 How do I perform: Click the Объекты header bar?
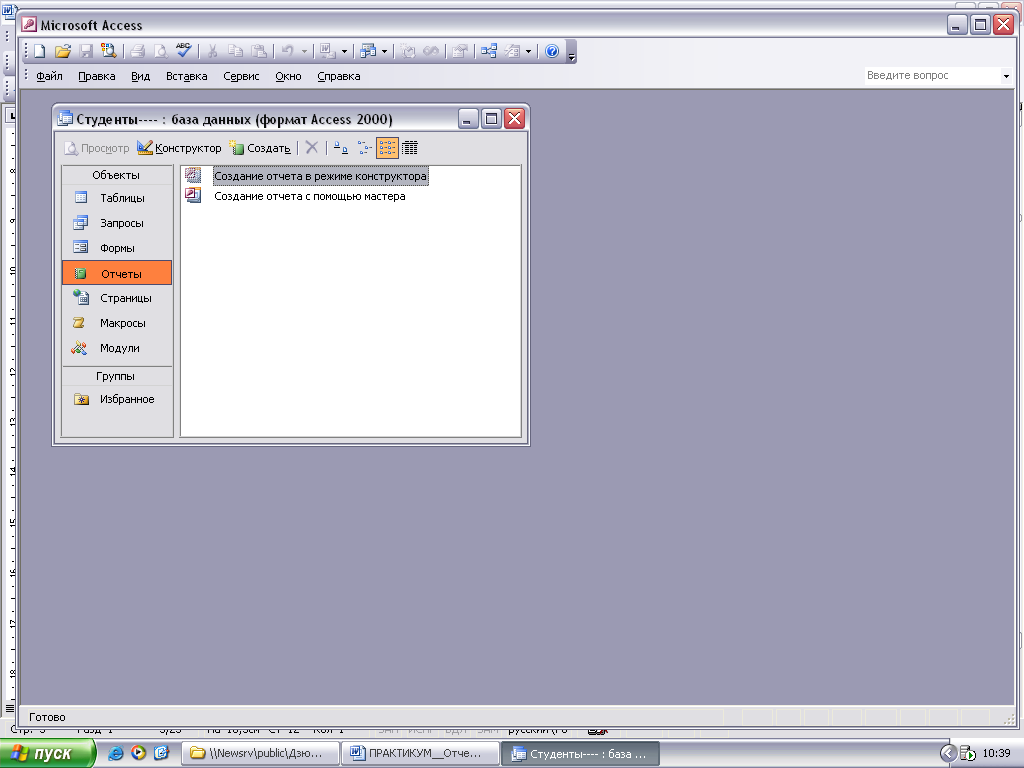pyautogui.click(x=117, y=175)
